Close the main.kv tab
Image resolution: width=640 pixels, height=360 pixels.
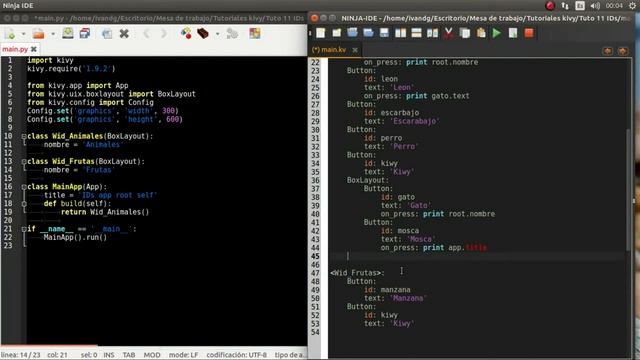pos(355,50)
